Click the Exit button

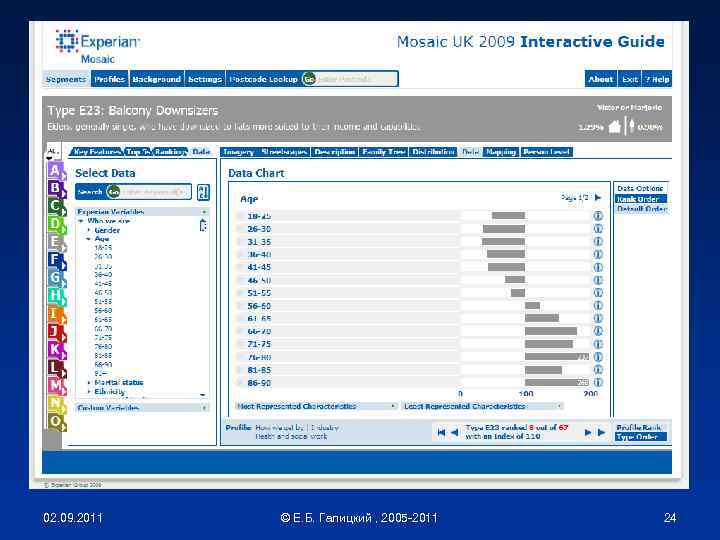point(630,79)
